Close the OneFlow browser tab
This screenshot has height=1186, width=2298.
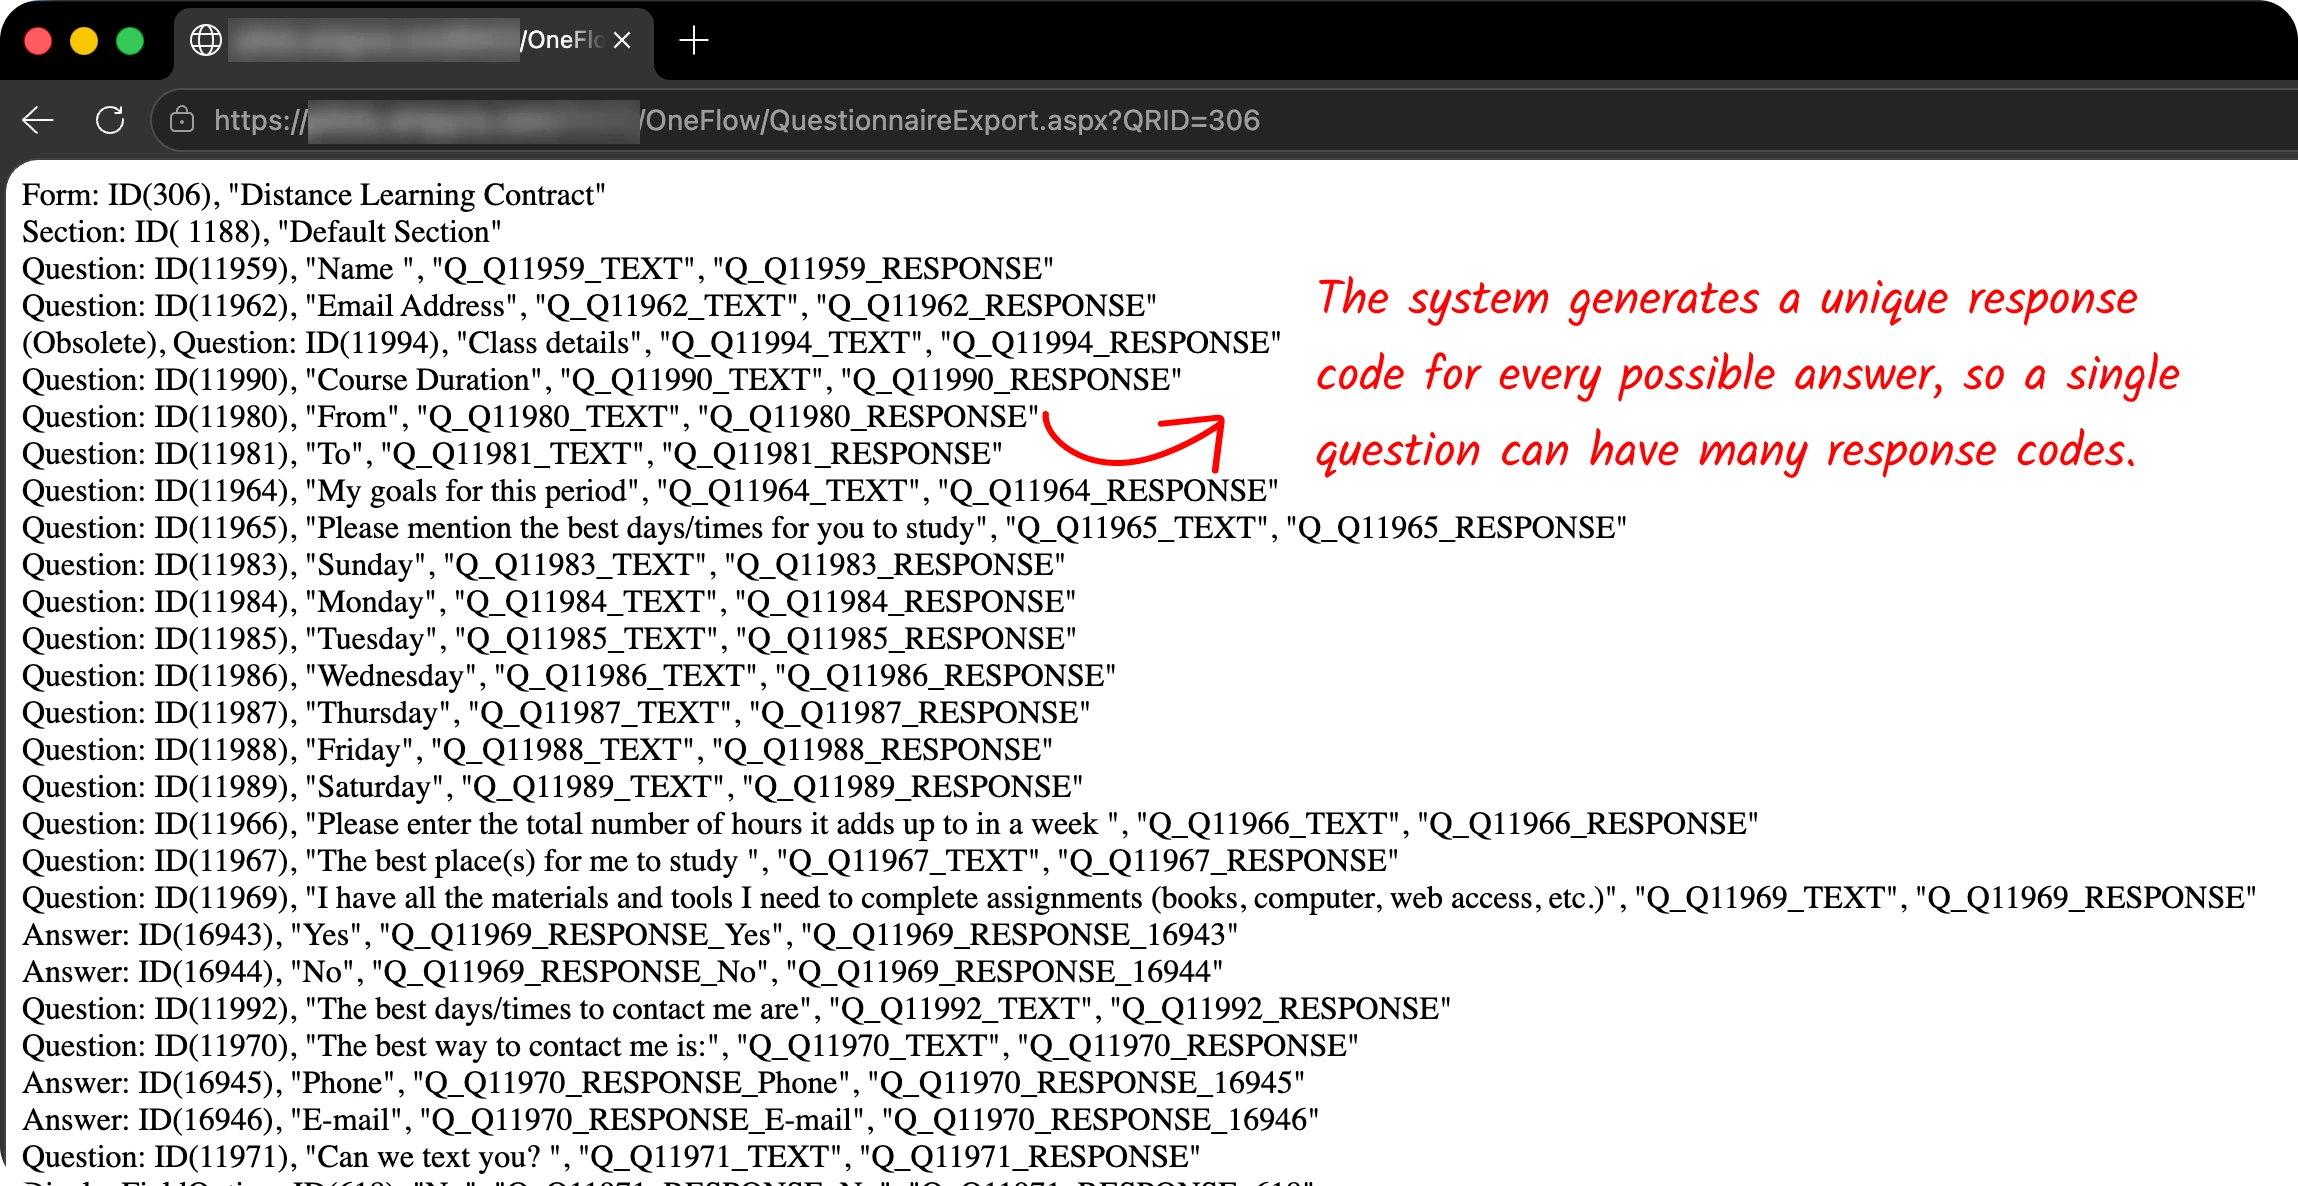(x=622, y=40)
